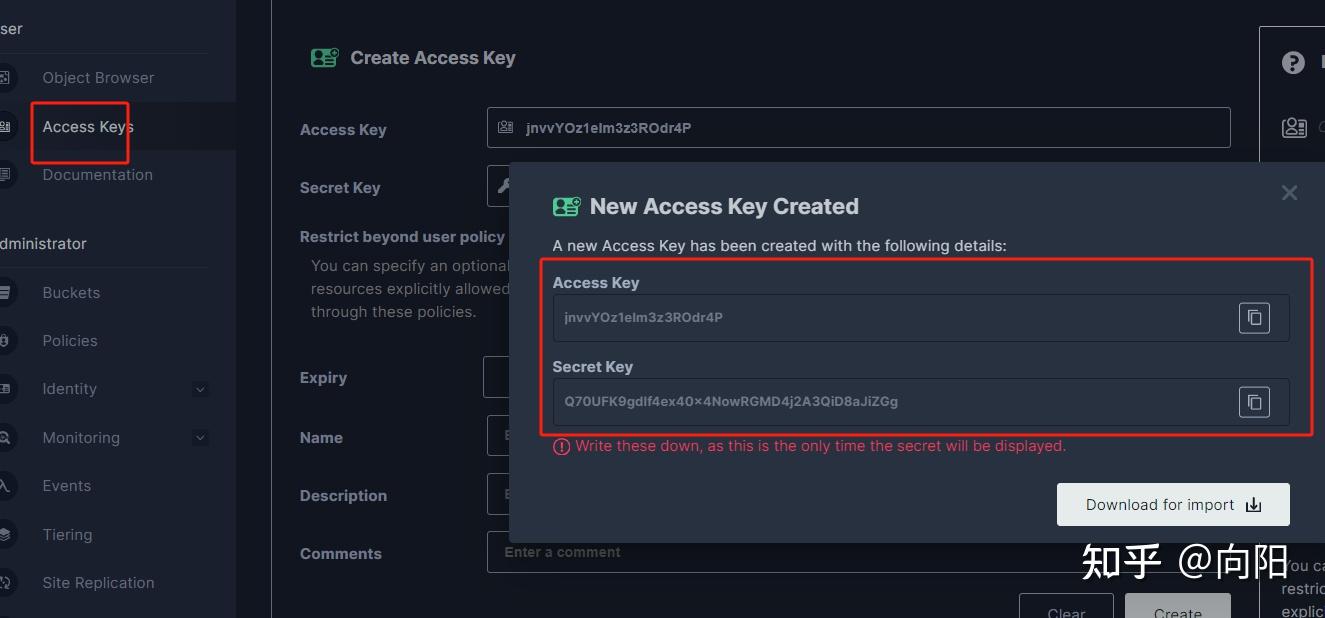
Task: Copy the Secret Key value
Action: (1254, 402)
